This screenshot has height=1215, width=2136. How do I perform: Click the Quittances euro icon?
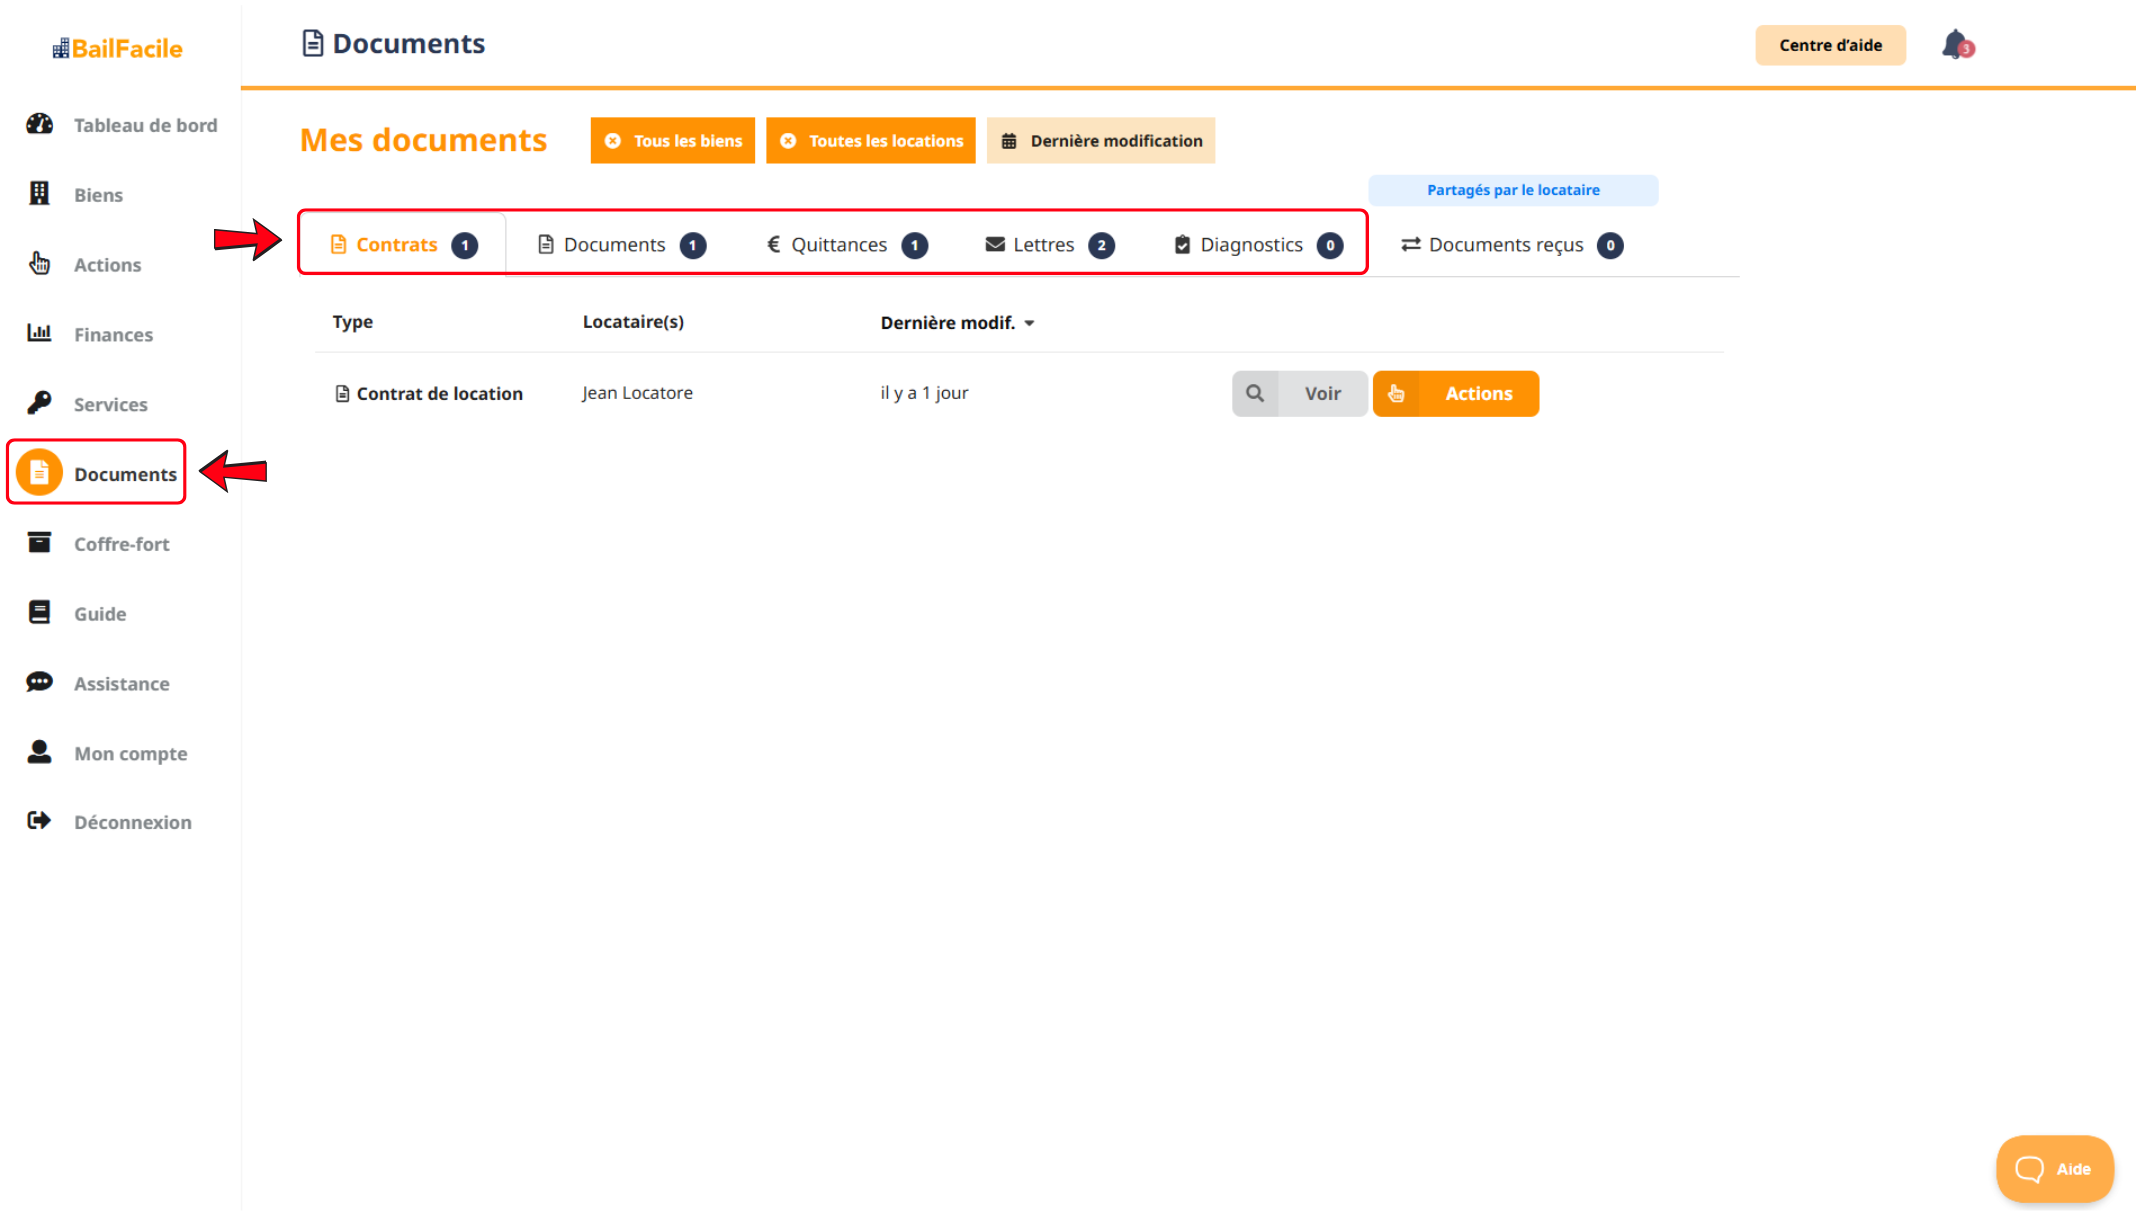[x=773, y=244]
